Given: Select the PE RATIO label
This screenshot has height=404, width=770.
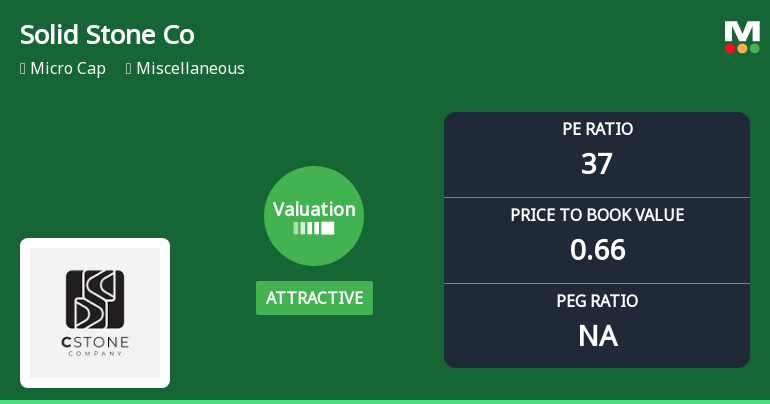Looking at the screenshot, I should 597,129.
